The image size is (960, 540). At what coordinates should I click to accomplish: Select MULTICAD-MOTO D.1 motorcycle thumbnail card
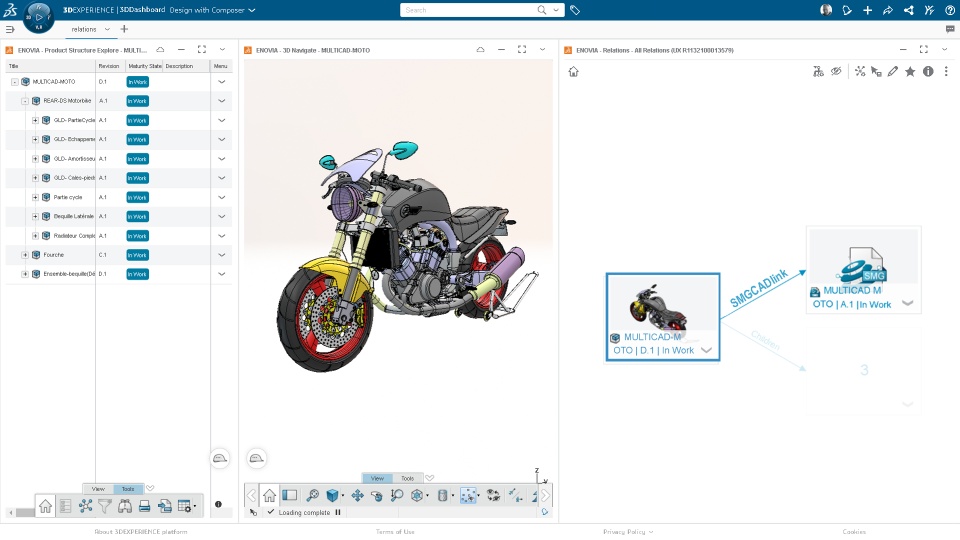click(662, 317)
